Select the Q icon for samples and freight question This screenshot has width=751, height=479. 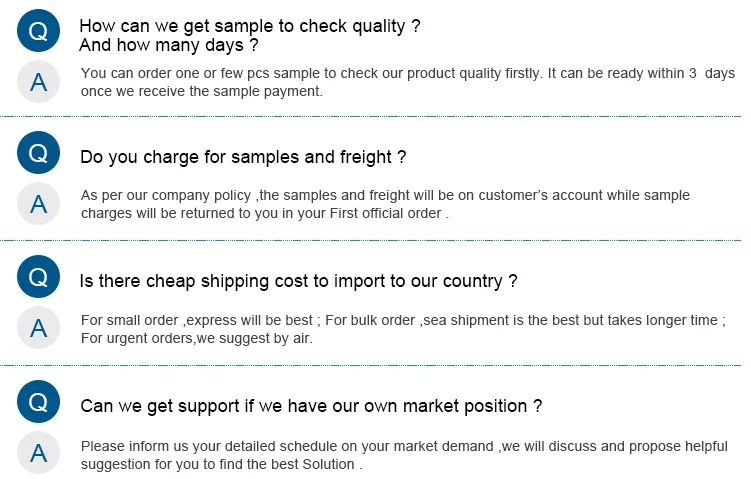point(39,154)
